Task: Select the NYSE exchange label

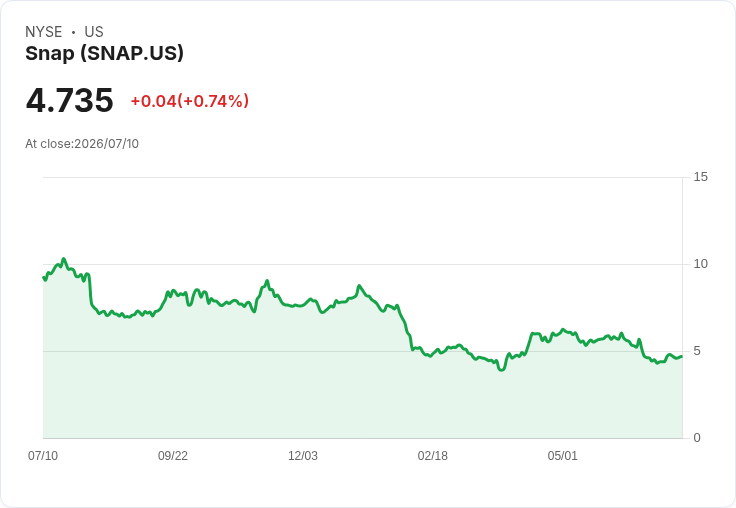Action: tap(44, 32)
